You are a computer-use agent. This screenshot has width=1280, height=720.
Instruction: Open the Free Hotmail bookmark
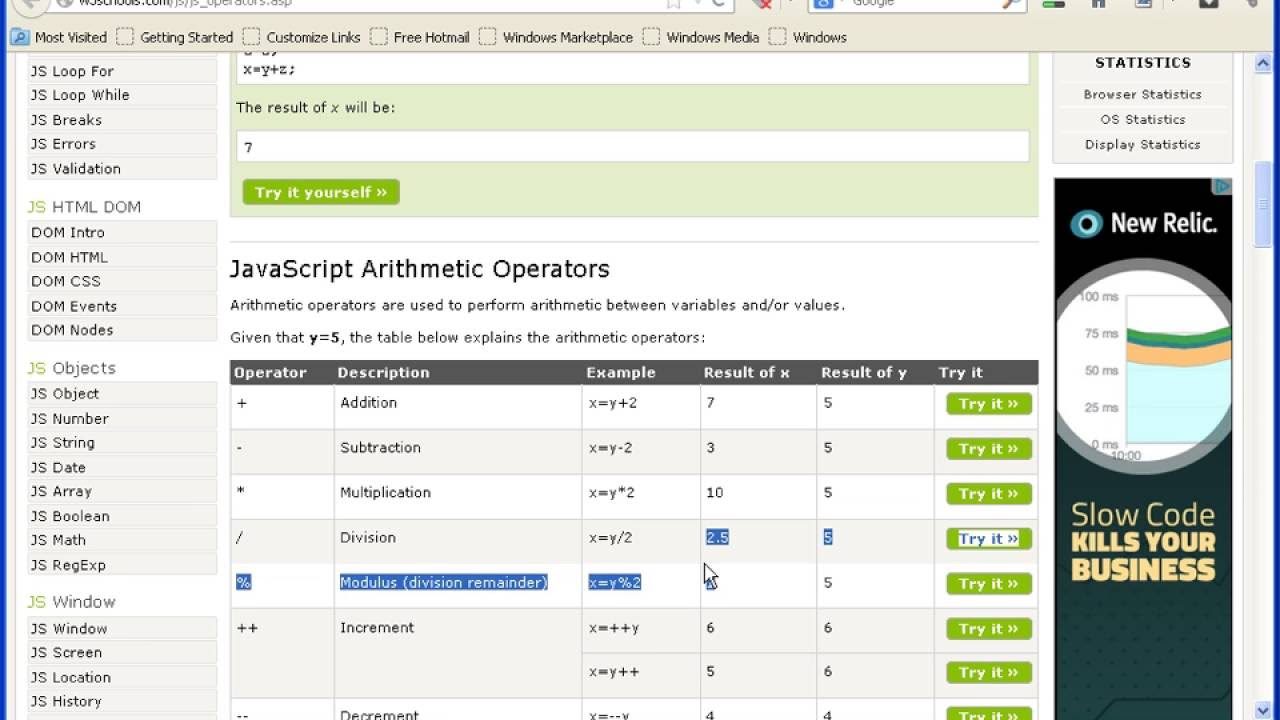[420, 37]
